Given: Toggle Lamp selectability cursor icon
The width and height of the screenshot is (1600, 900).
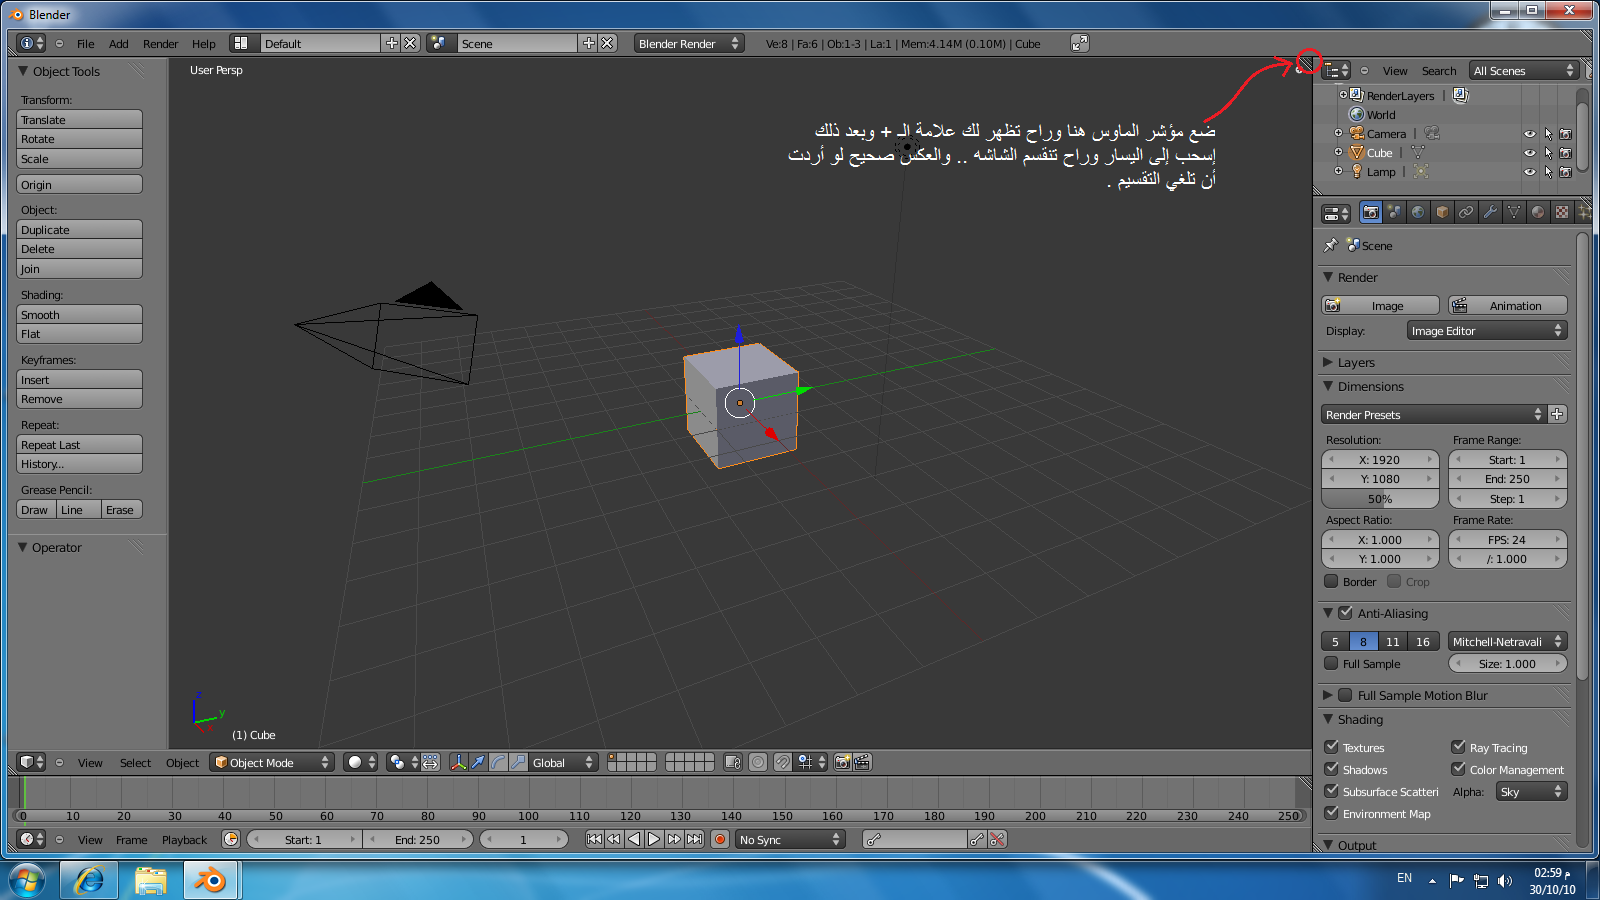Looking at the screenshot, I should click(x=1548, y=172).
